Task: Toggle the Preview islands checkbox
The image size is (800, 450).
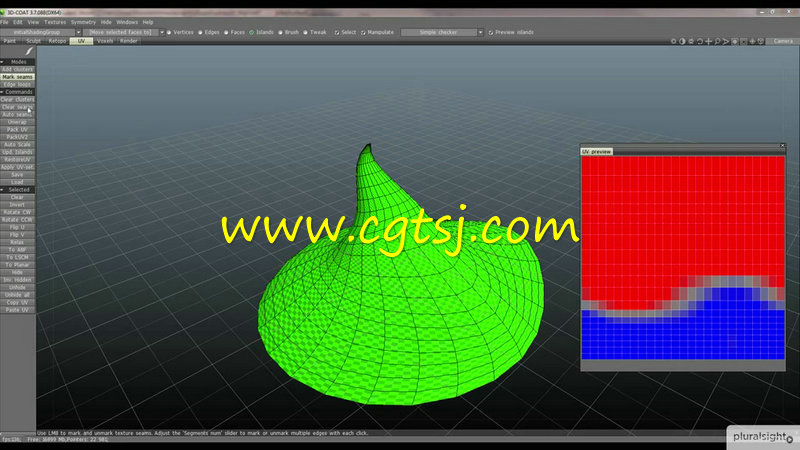Action: 491,32
